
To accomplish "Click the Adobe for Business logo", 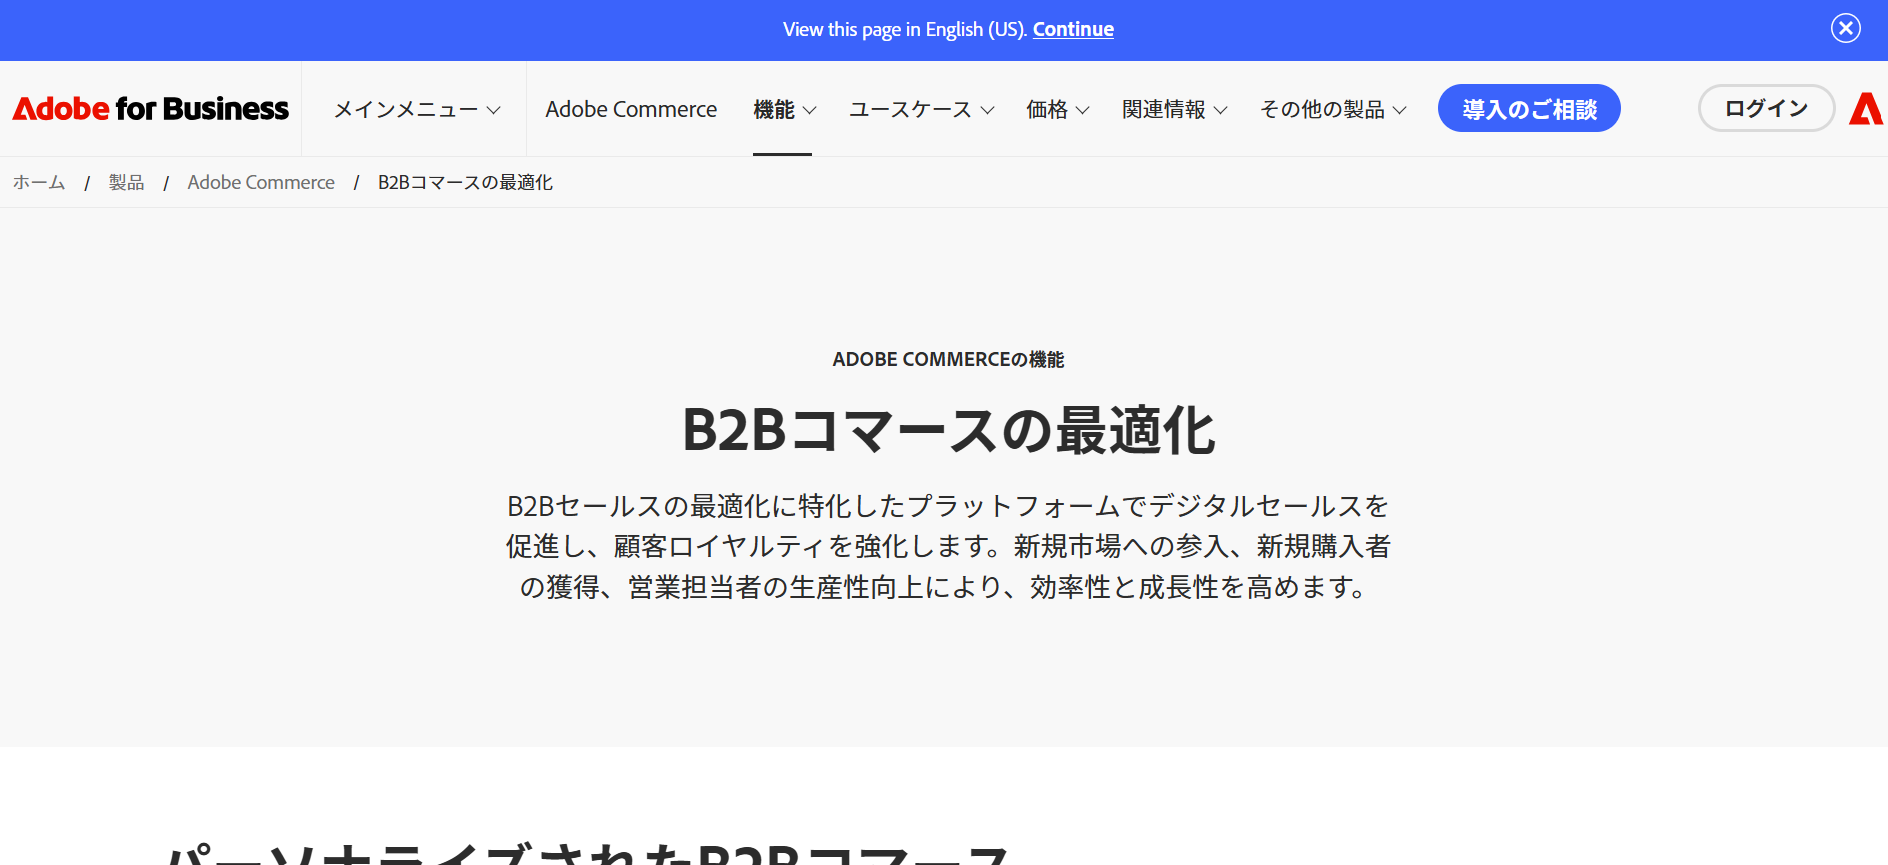I will tap(150, 108).
